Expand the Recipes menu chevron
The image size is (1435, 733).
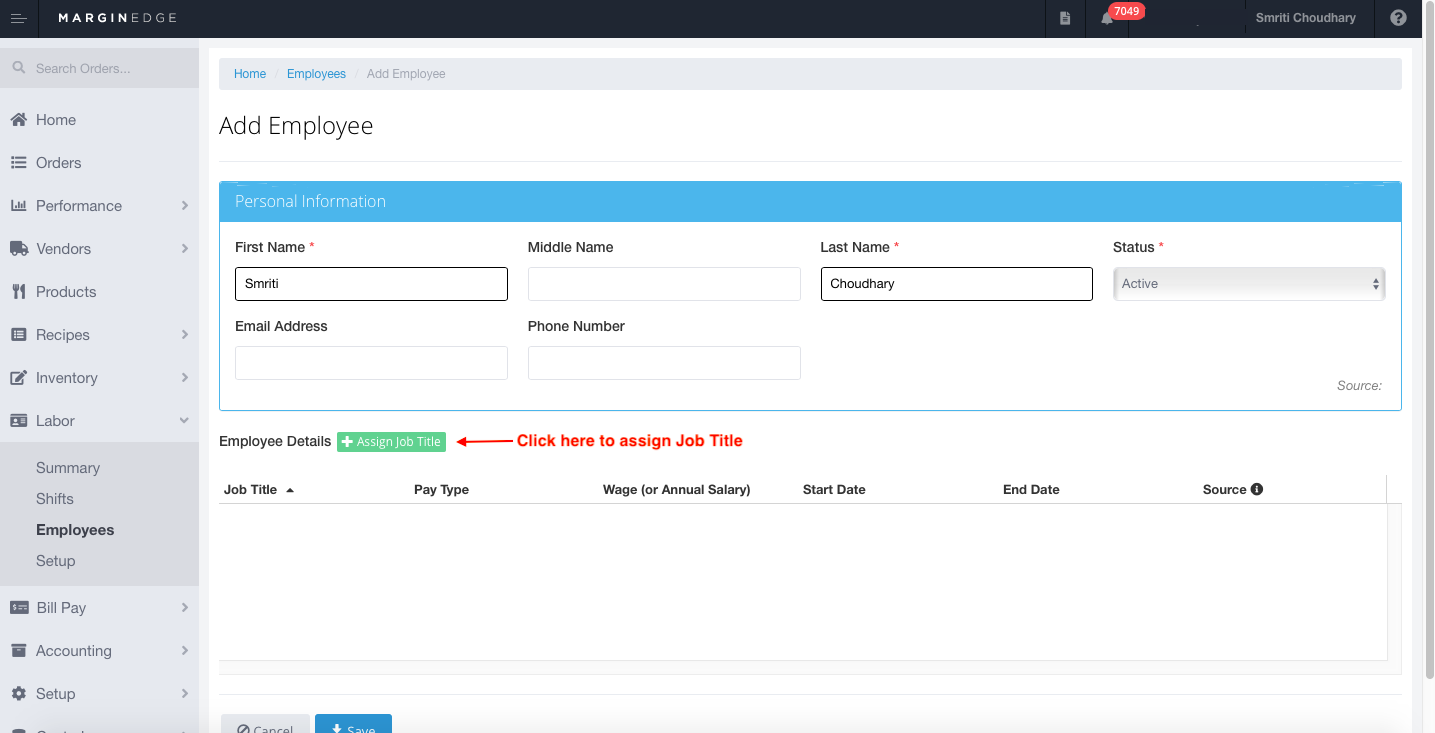coord(185,335)
